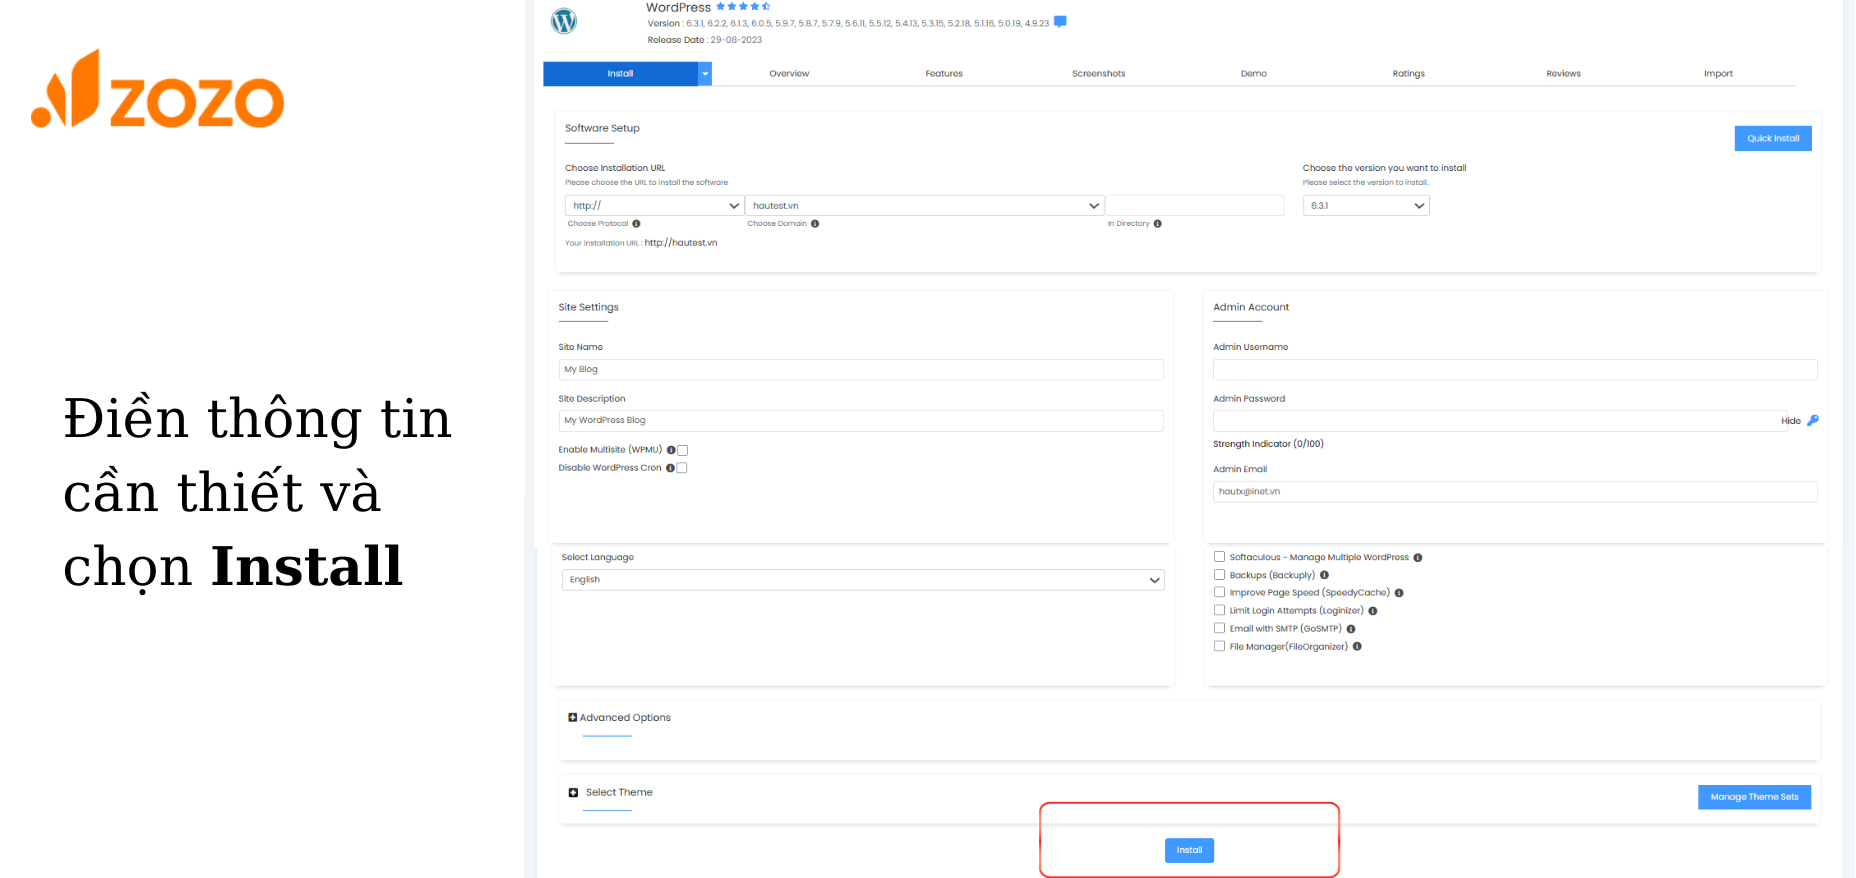Click the Admin Email field

[1515, 492]
